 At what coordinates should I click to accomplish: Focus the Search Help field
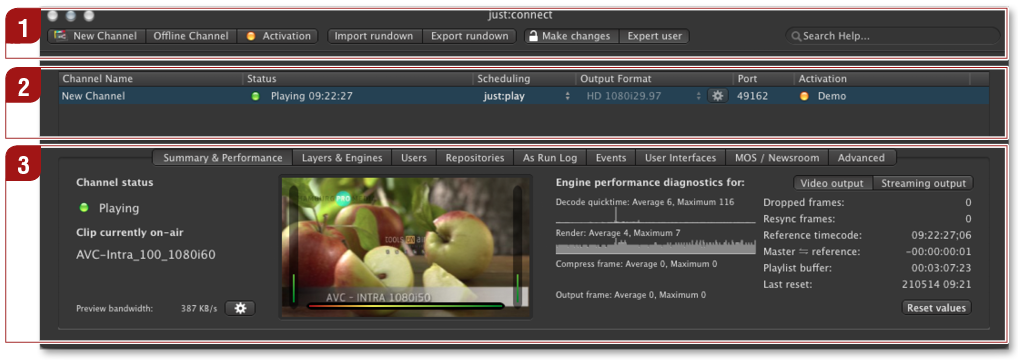coord(893,36)
